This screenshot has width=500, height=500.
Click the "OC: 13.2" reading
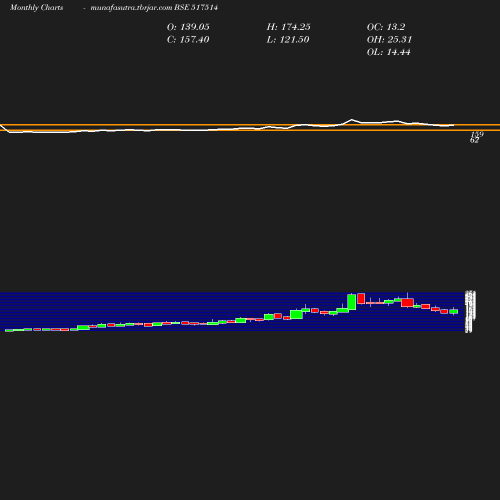[386, 27]
